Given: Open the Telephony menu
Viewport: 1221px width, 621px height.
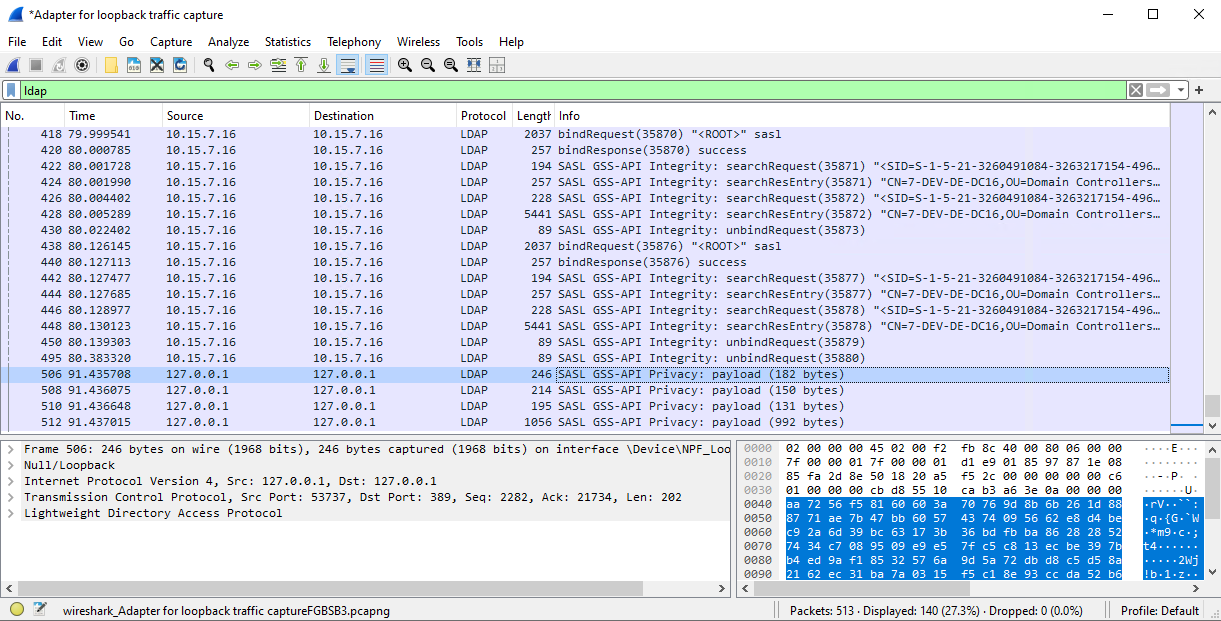Looking at the screenshot, I should point(354,42).
